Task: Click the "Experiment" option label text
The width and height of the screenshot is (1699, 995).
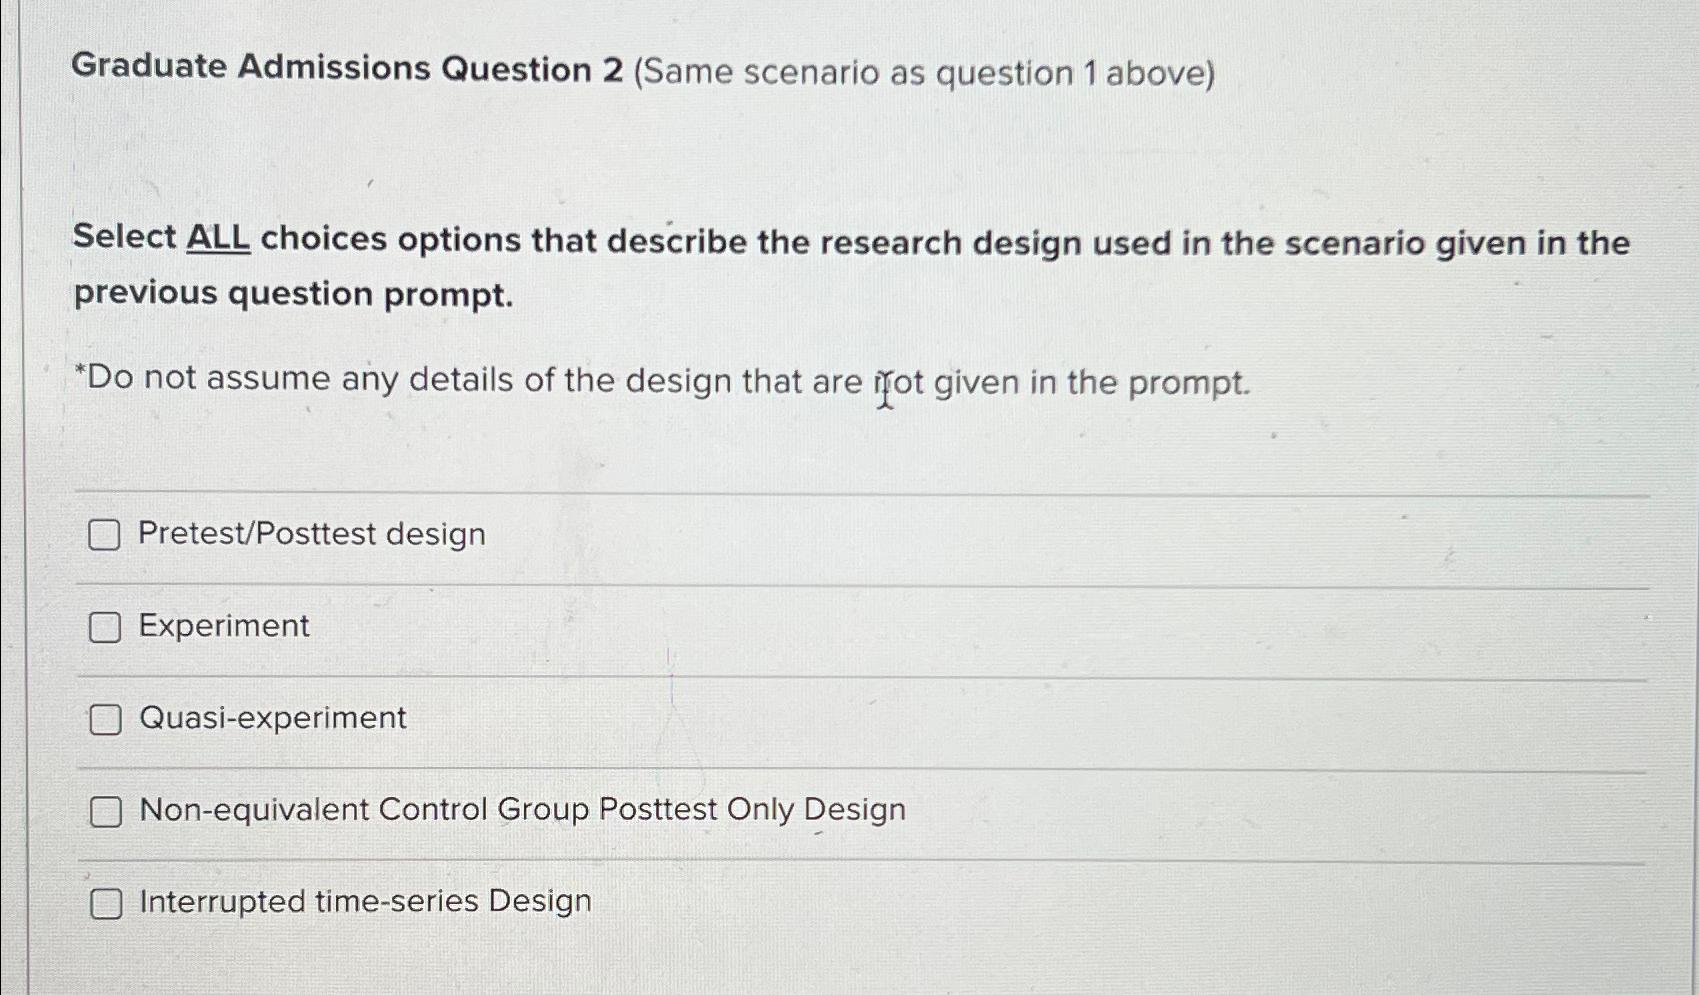Action: (224, 626)
